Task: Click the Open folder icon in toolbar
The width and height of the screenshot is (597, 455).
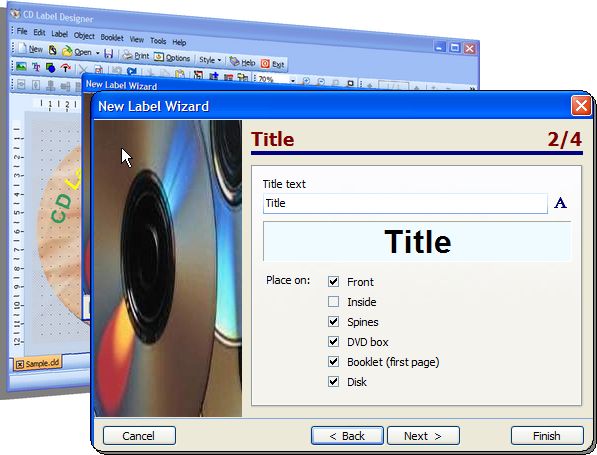Action: [x=67, y=51]
